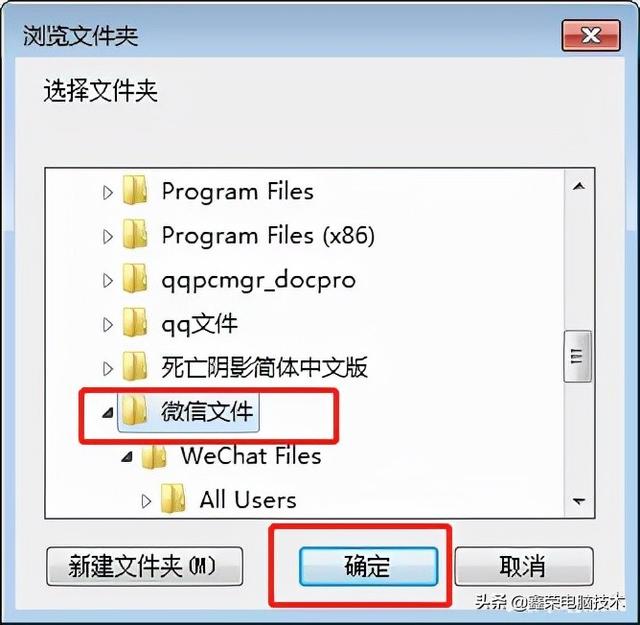The height and width of the screenshot is (625, 640).
Task: Select the 死亡阴影简体中文版 folder label
Action: [x=264, y=367]
